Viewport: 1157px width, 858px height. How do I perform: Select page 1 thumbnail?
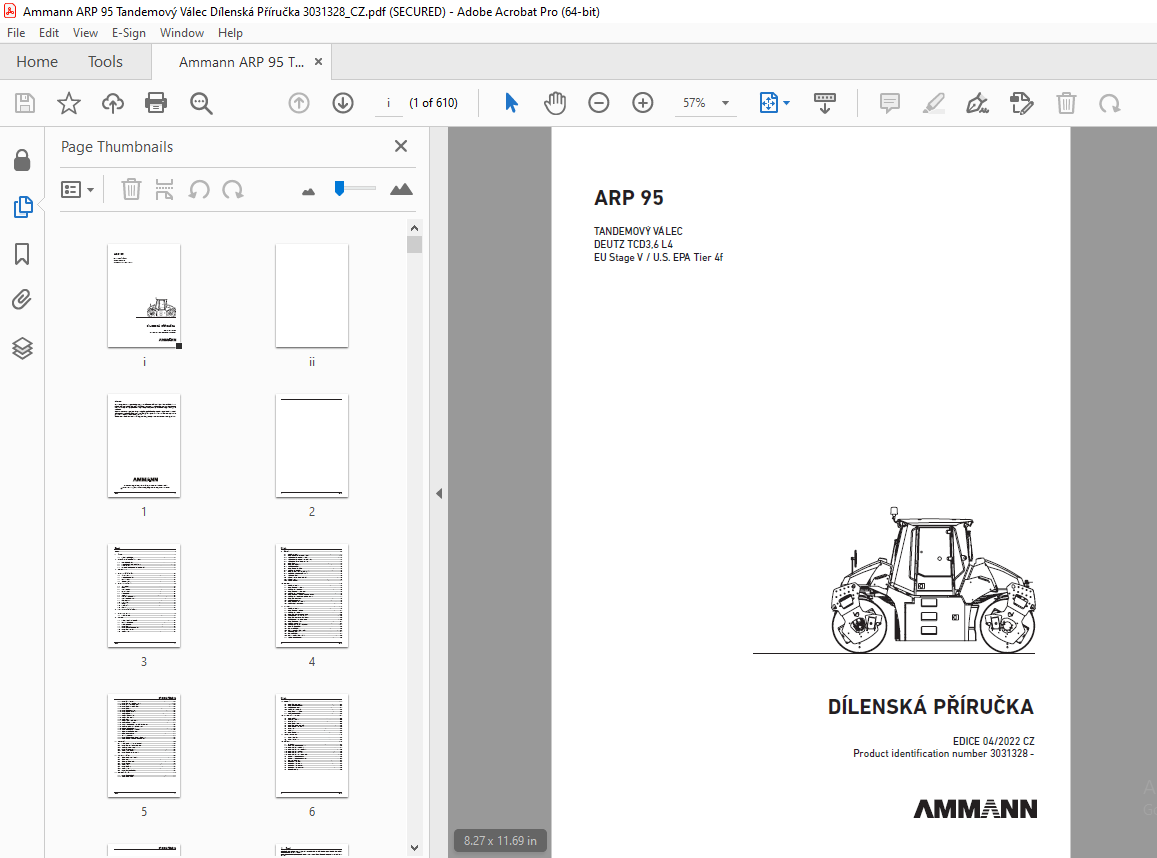[x=144, y=446]
